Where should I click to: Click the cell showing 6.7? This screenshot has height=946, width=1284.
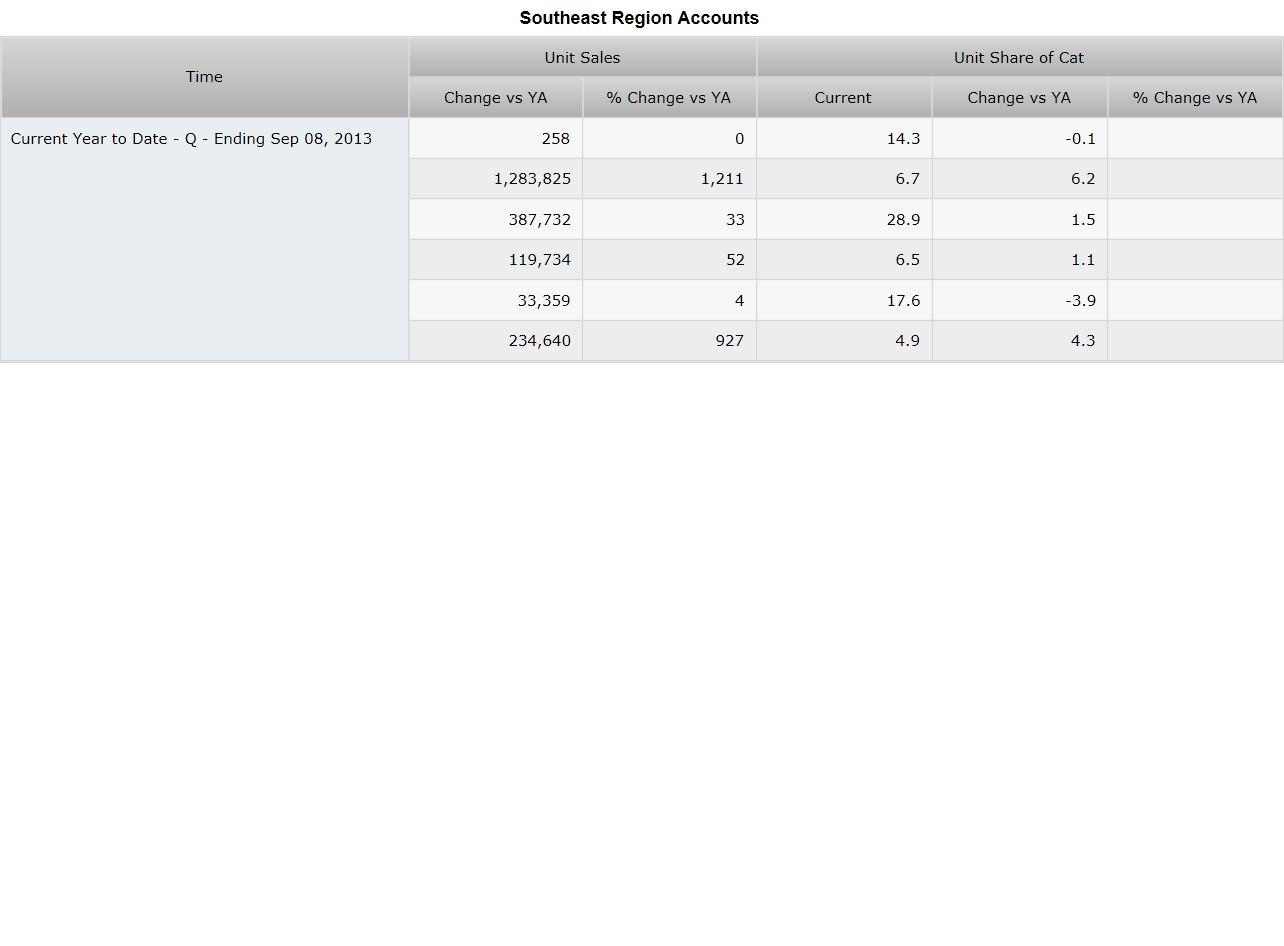coord(844,179)
